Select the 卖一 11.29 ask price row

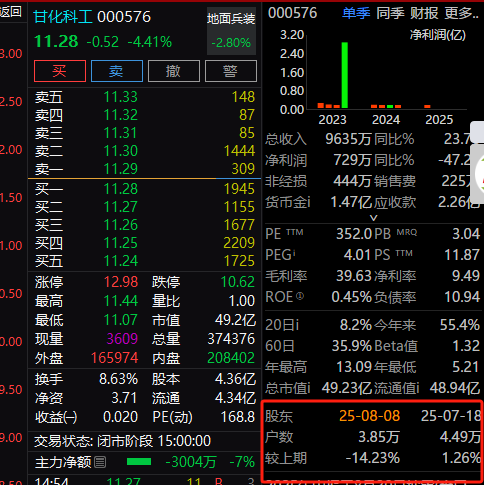[145, 169]
